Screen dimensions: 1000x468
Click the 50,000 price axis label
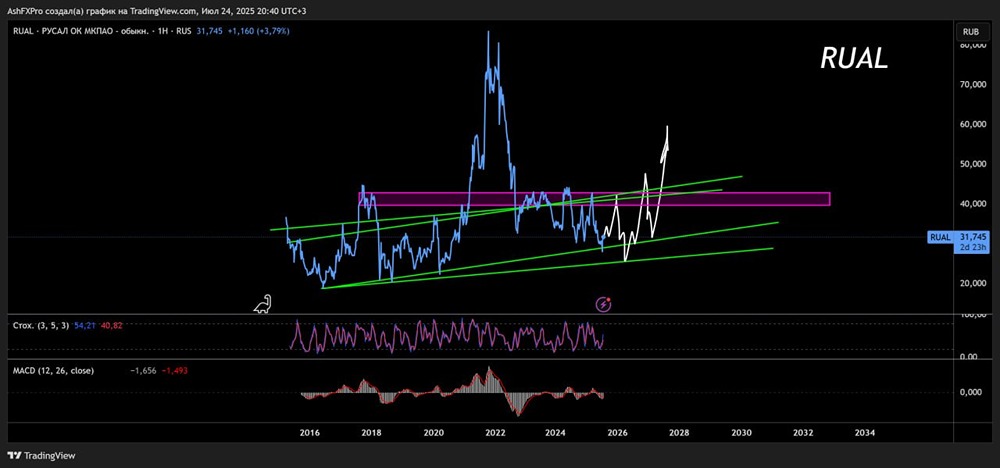pos(973,164)
